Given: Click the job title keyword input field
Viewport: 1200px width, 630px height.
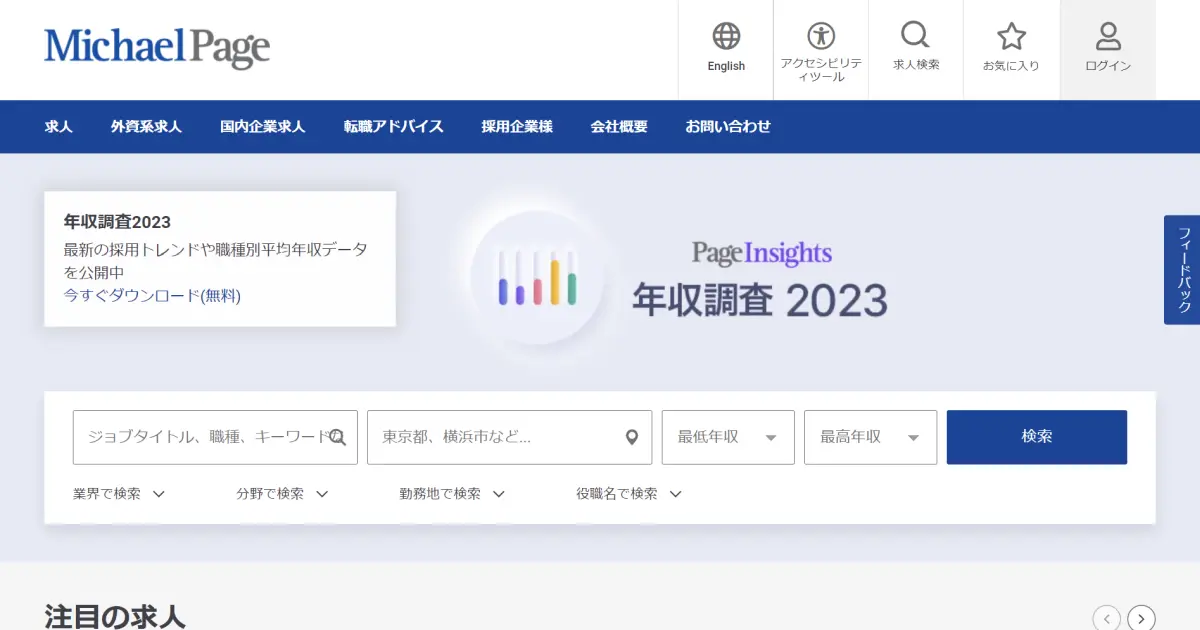Looking at the screenshot, I should (x=215, y=437).
